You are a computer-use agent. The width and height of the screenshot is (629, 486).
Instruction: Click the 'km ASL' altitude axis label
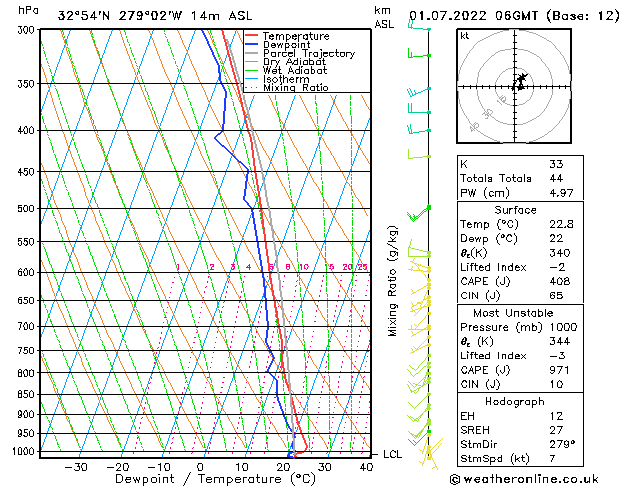tap(384, 17)
